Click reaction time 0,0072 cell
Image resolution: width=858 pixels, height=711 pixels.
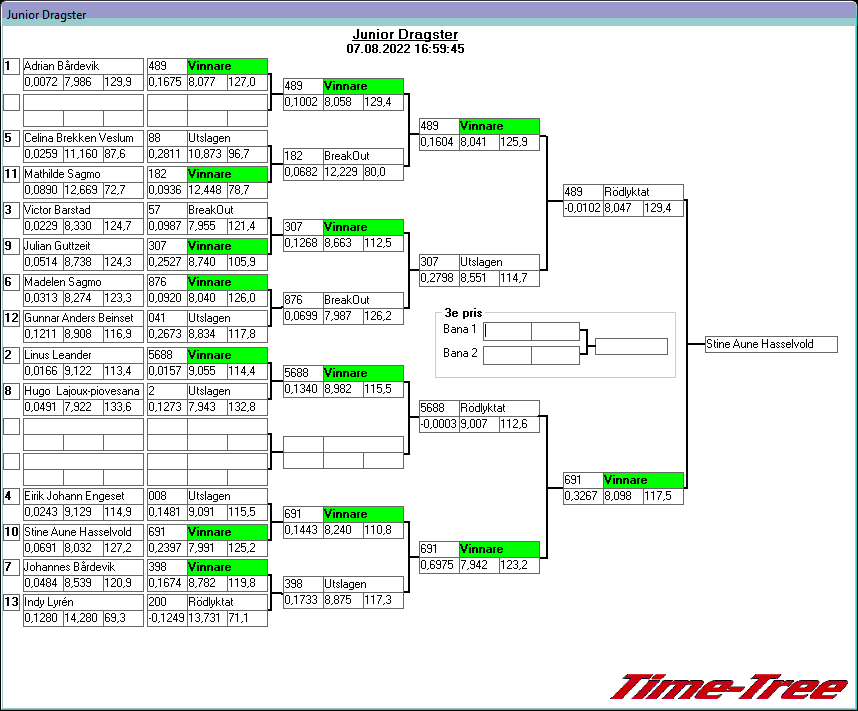[x=43, y=82]
